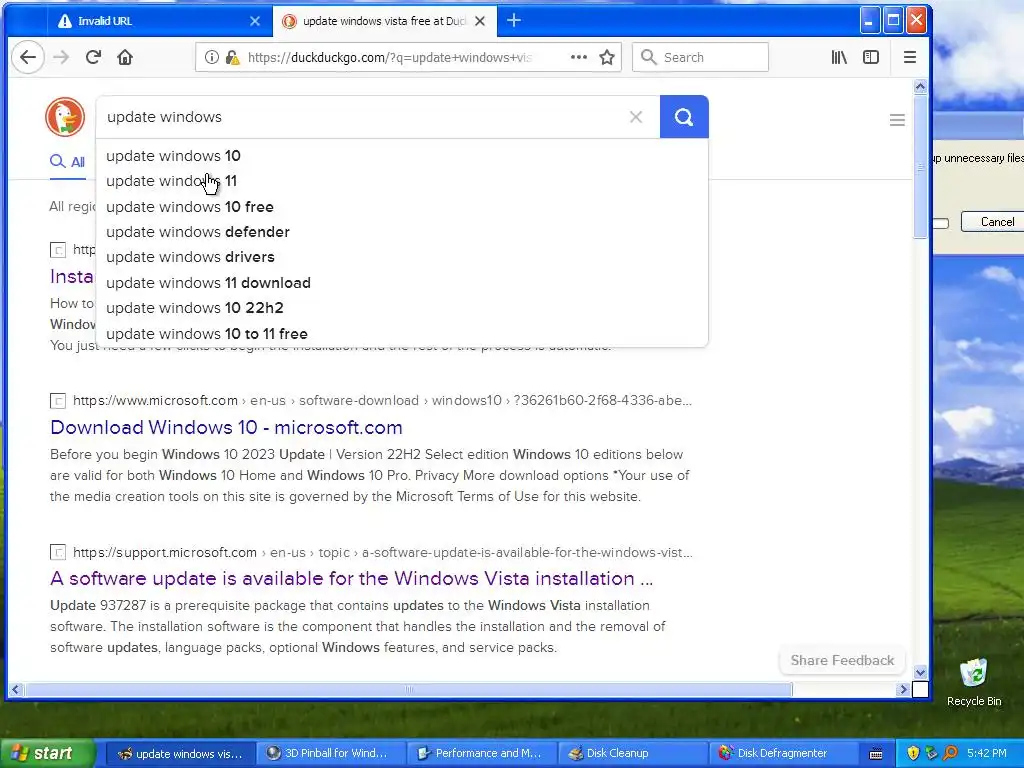The height and width of the screenshot is (768, 1024).
Task: Click the vertical scrollbar down arrow
Action: click(x=920, y=673)
